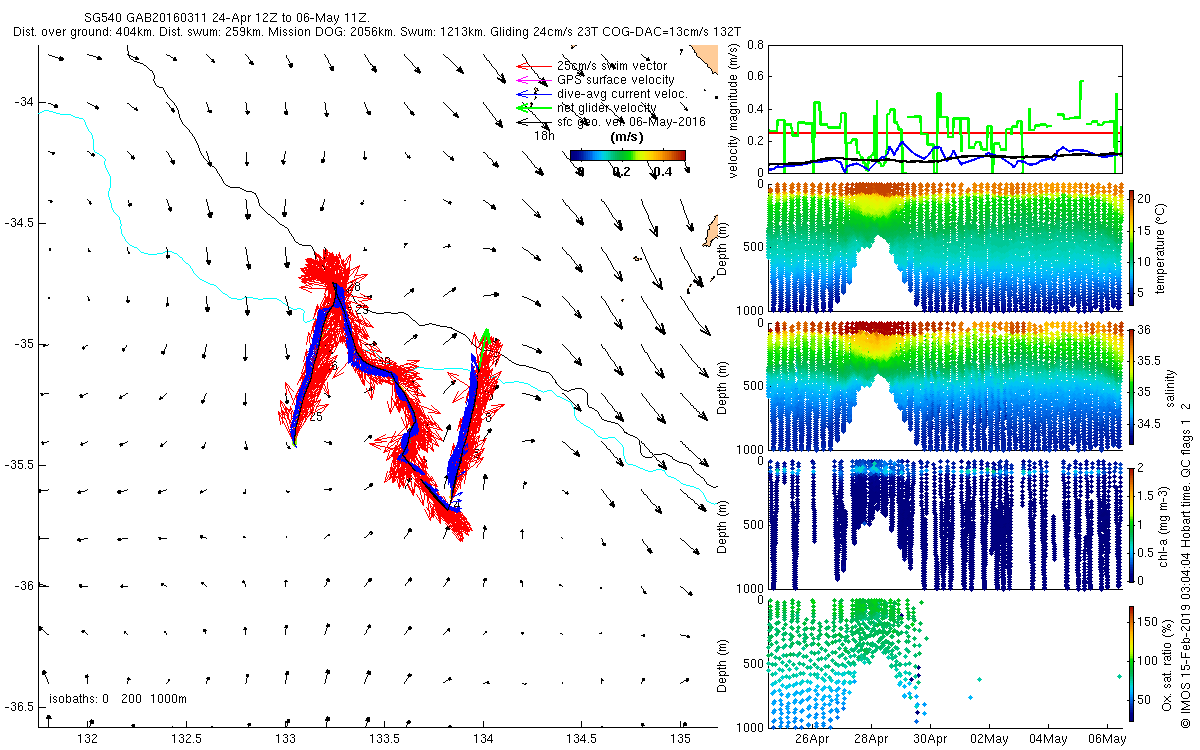Click the map latitude tick '-34.5'

20,223
